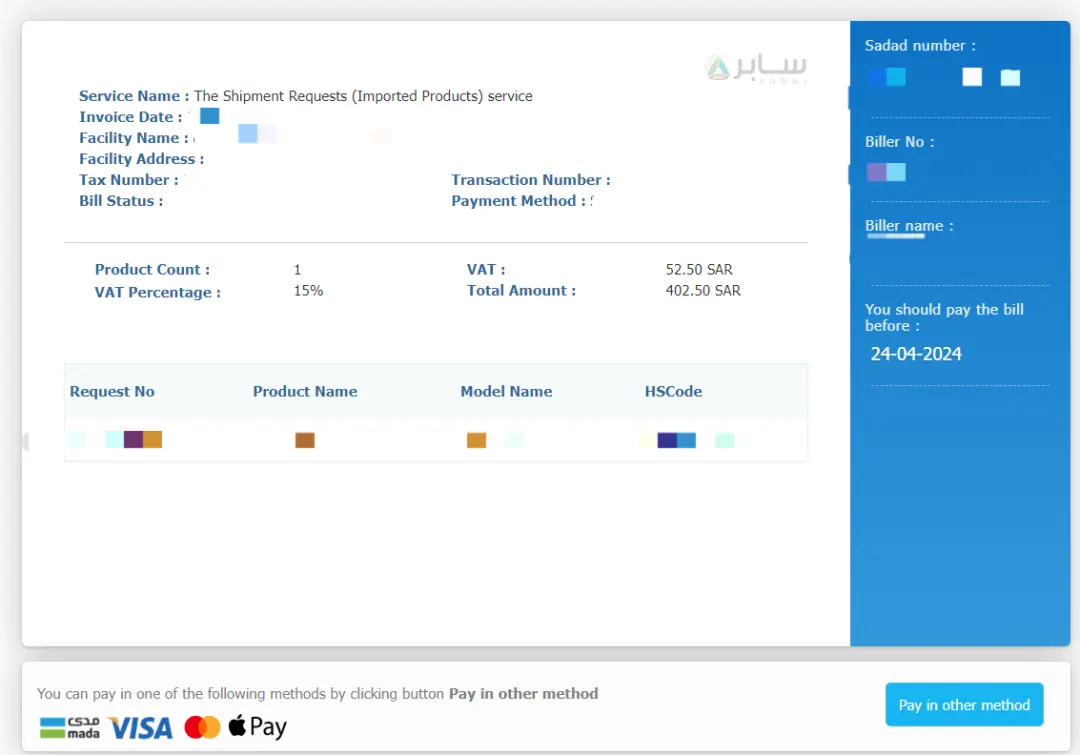This screenshot has height=755, width=1080.
Task: Click the Product Count label
Action: coord(152,269)
